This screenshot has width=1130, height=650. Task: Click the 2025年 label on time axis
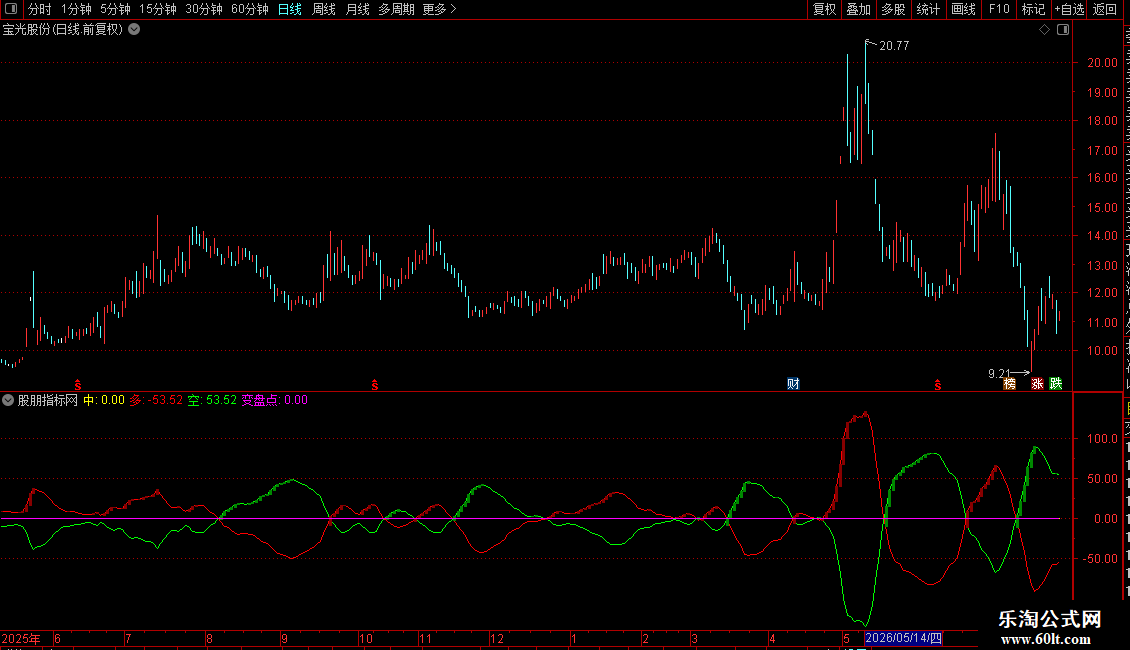[x=21, y=638]
